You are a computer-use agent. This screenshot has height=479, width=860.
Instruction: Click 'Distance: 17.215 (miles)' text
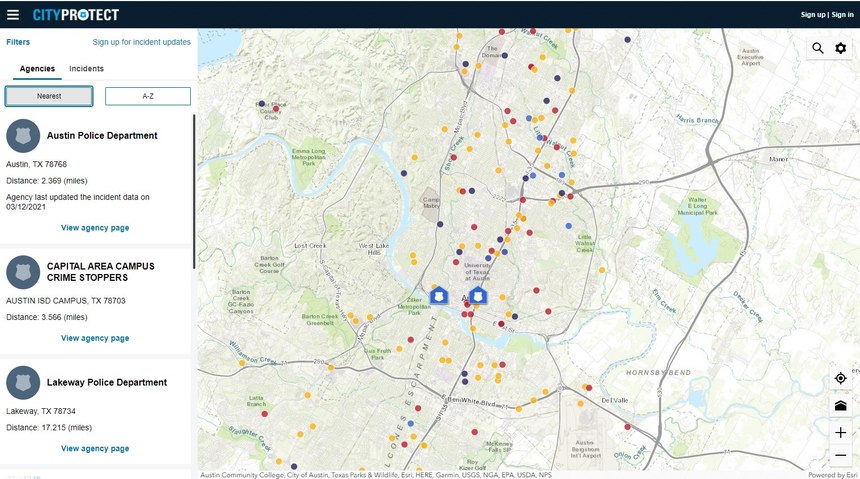49,427
